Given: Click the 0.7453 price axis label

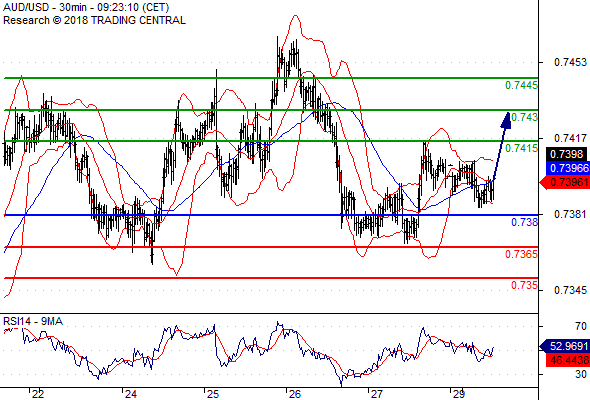Looking at the screenshot, I should click(570, 62).
